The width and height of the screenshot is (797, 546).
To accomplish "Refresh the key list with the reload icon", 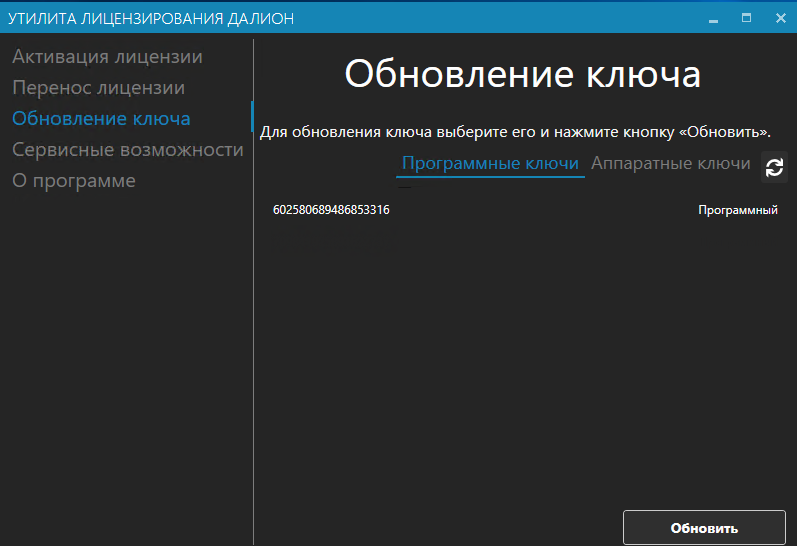I will (774, 167).
